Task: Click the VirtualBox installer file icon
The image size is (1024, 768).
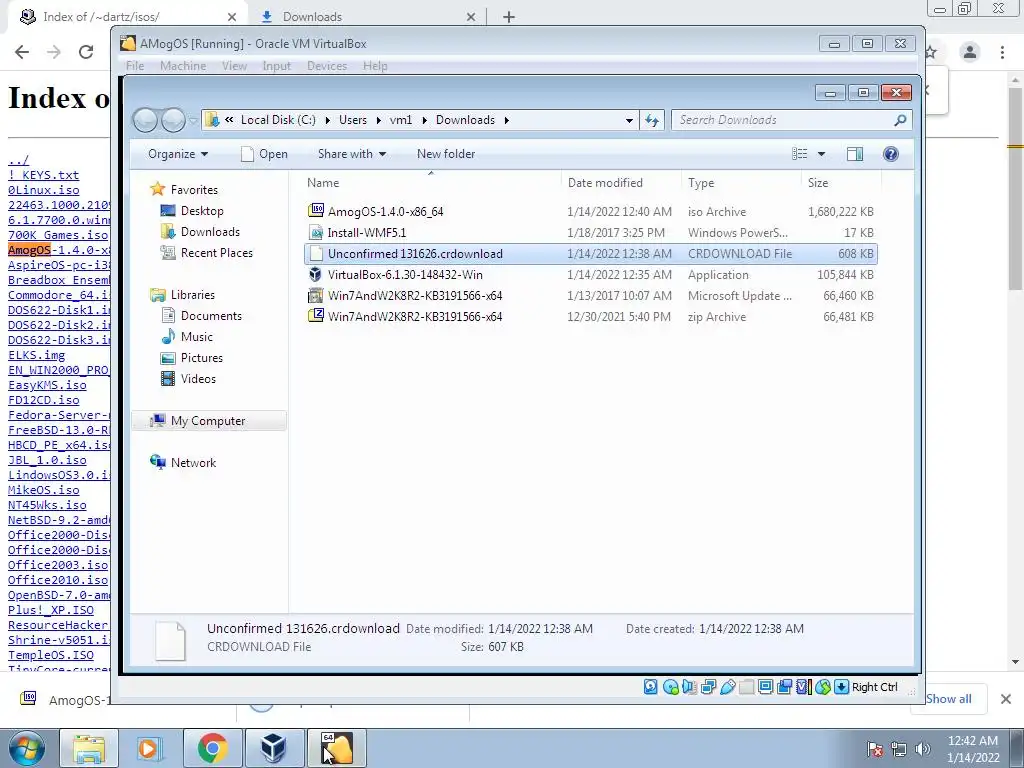Action: (x=315, y=274)
